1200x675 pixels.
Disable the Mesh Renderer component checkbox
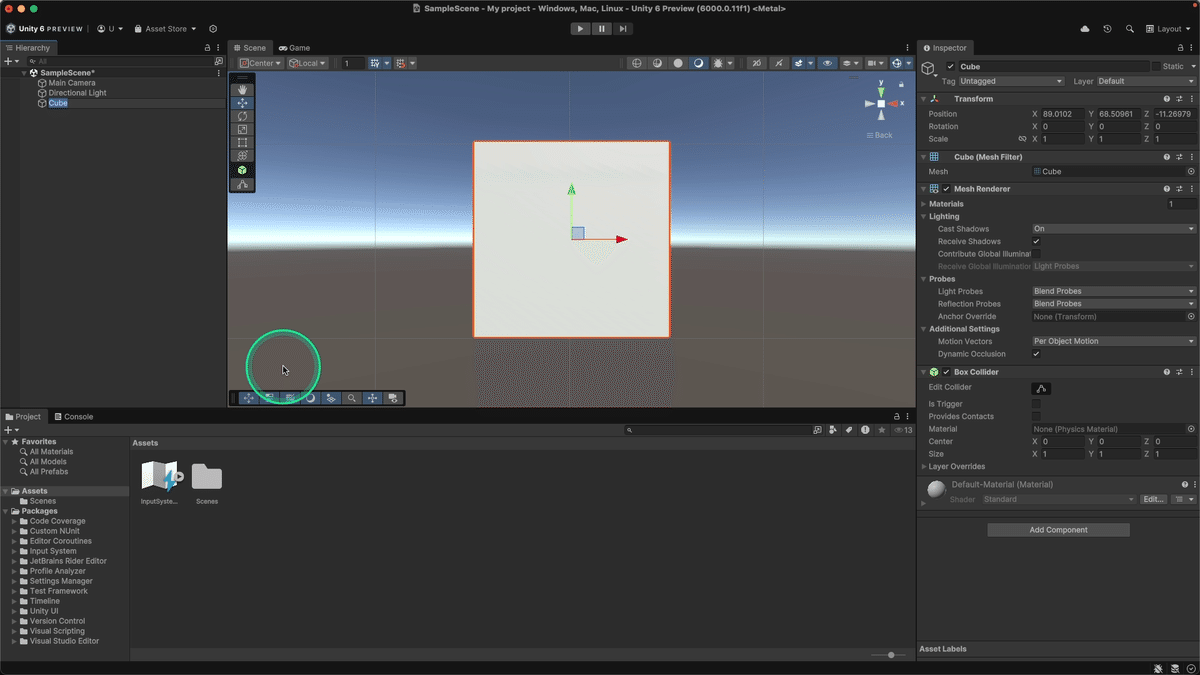946,189
